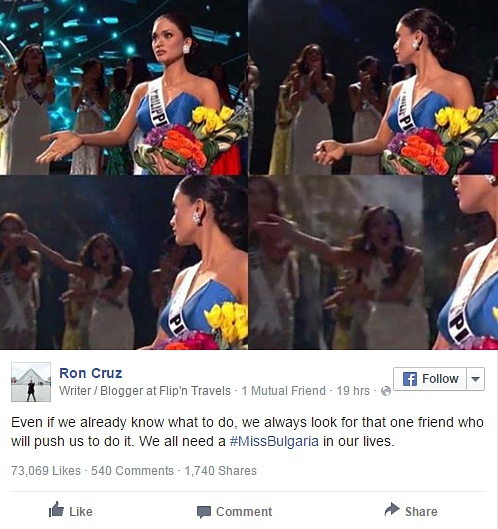This screenshot has width=498, height=529.
Task: View the 1,740 Shares
Action: 220,471
